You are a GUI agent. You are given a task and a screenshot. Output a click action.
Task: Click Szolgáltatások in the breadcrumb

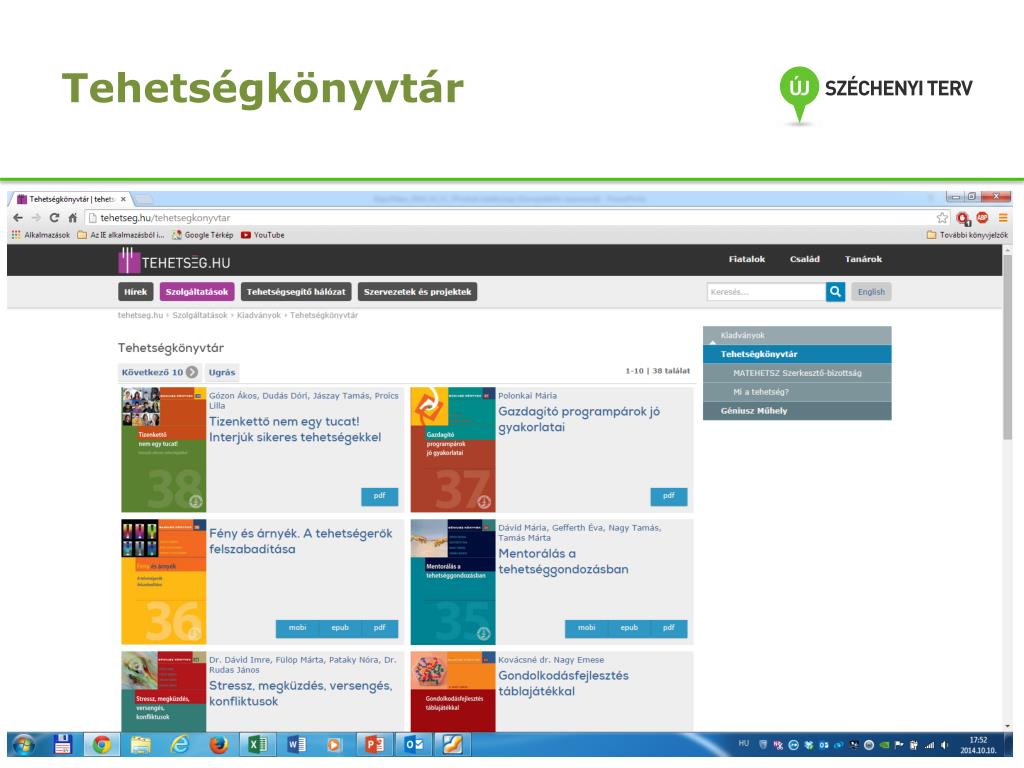200,315
